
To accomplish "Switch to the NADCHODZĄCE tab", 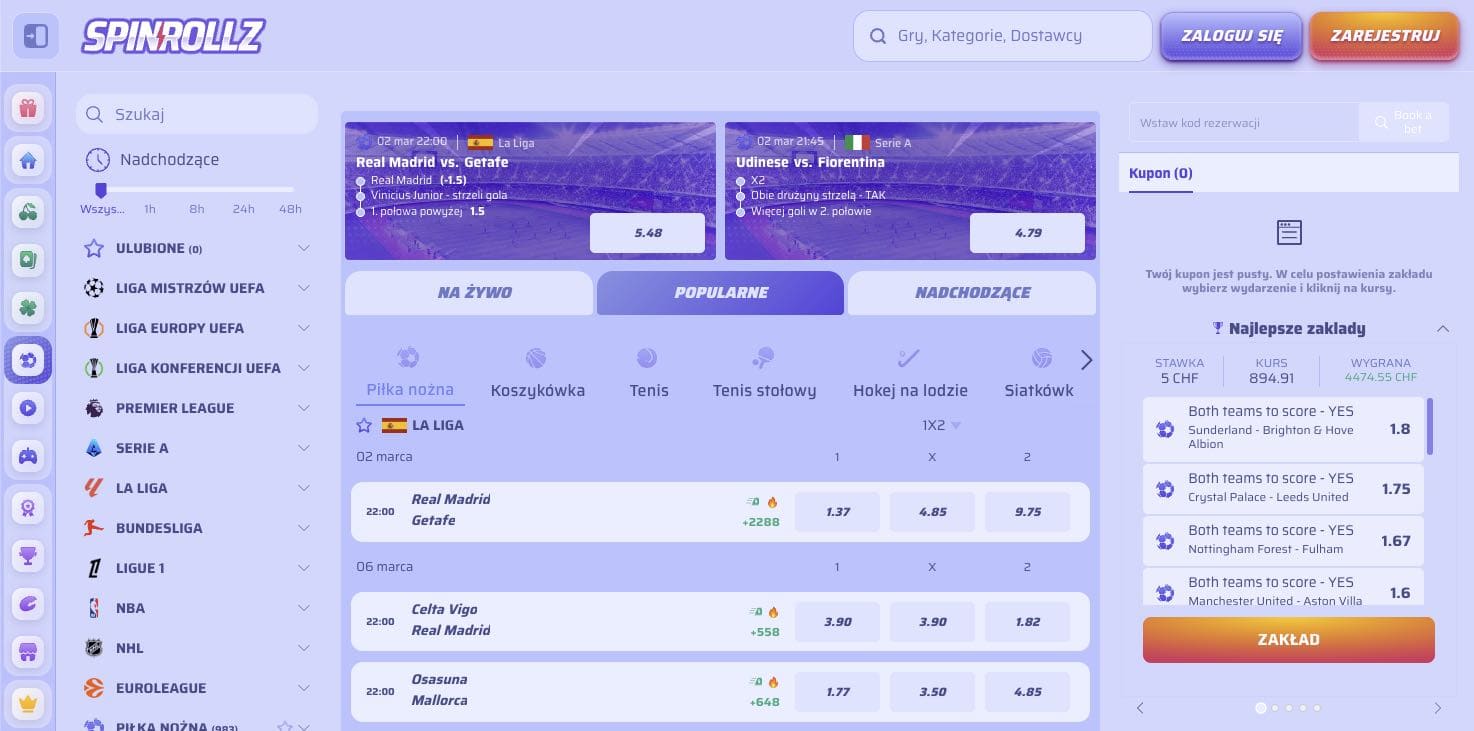I will [972, 293].
